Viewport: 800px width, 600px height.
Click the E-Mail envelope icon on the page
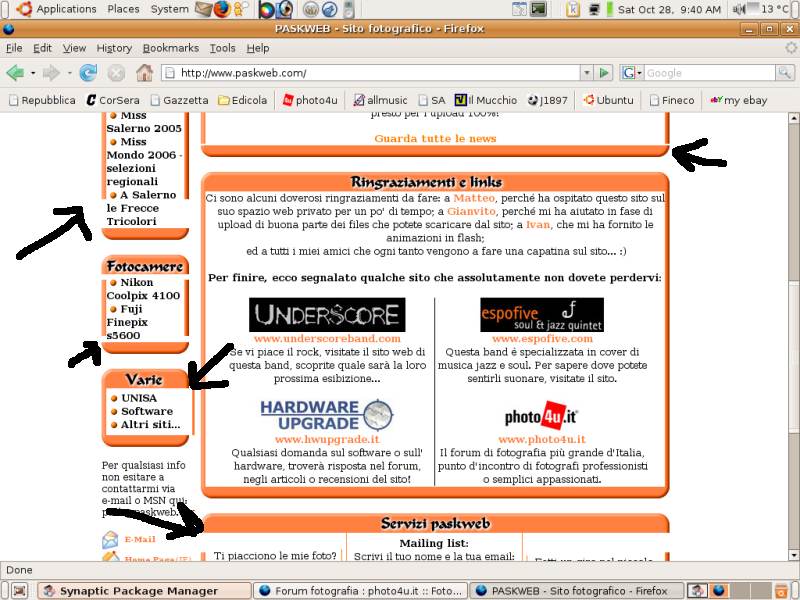pos(110,539)
